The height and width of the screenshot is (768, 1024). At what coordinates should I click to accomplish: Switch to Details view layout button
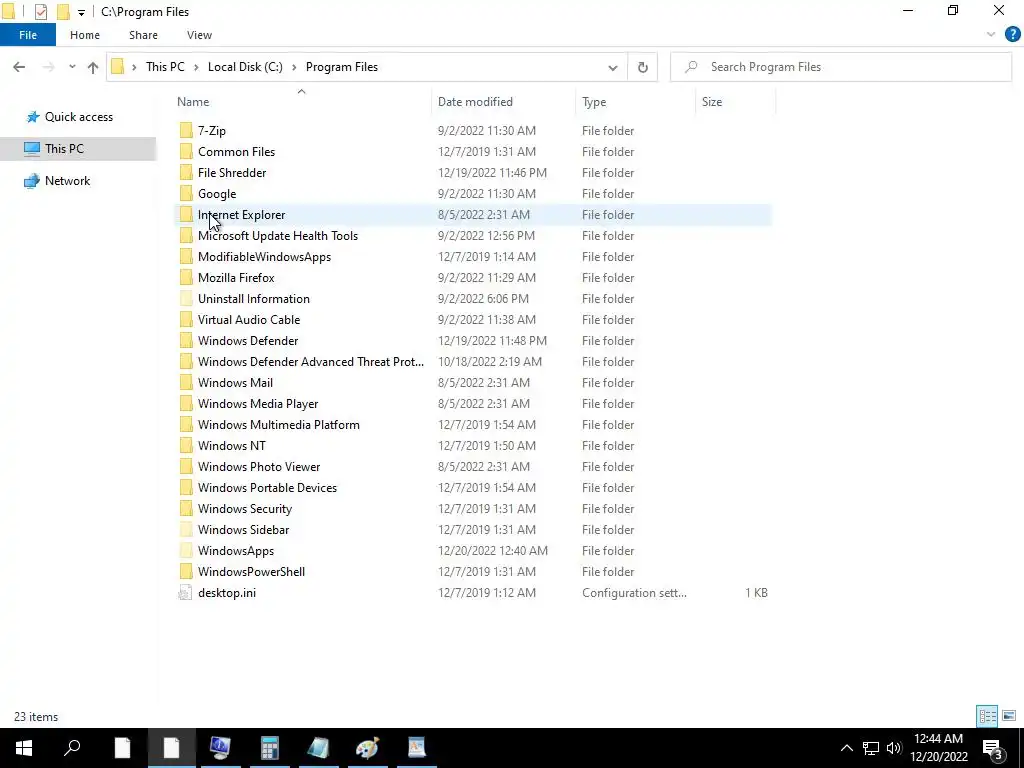(x=987, y=716)
